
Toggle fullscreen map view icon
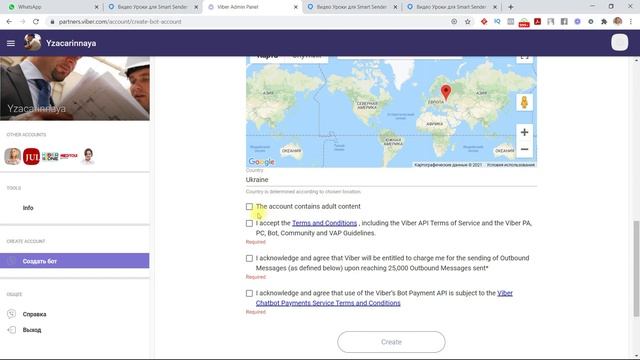[x=524, y=58]
